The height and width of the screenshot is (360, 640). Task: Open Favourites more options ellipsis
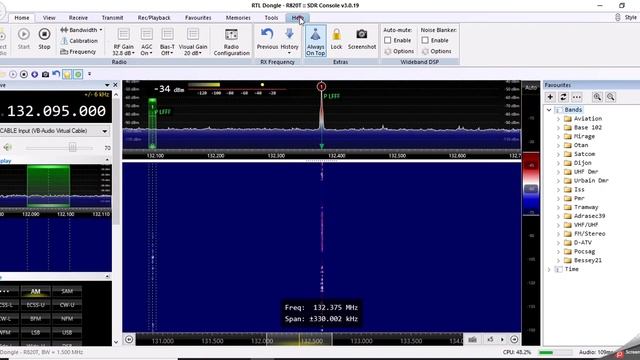576,97
